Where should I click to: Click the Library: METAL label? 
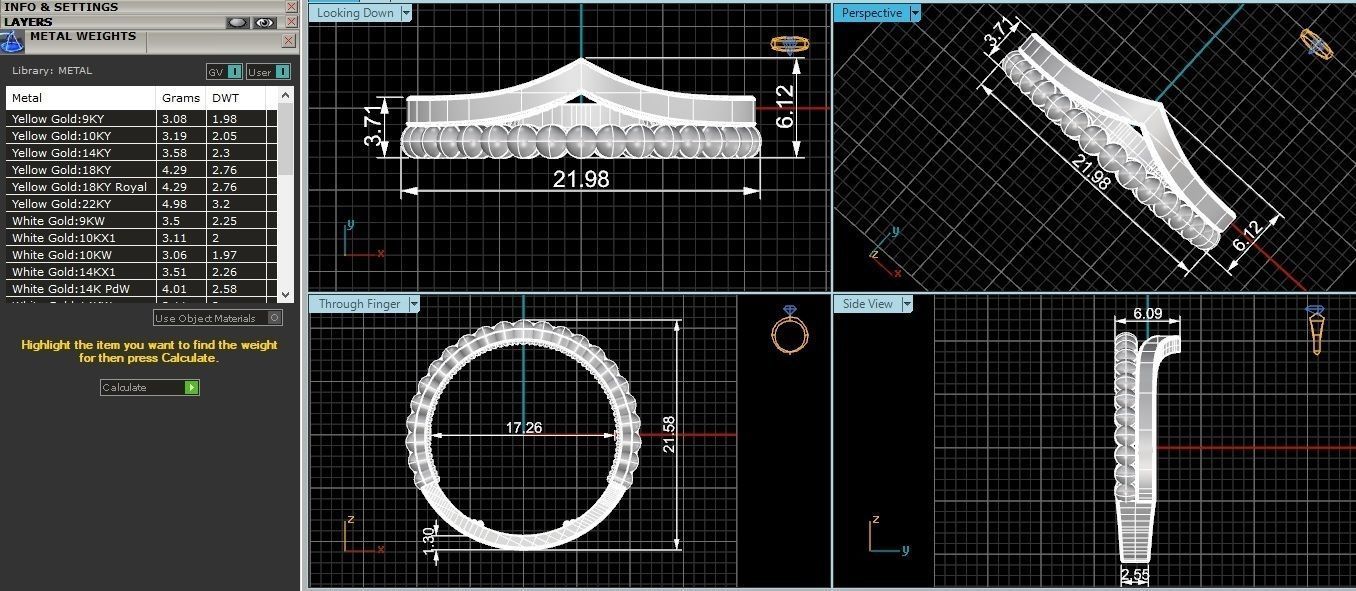click(x=52, y=71)
